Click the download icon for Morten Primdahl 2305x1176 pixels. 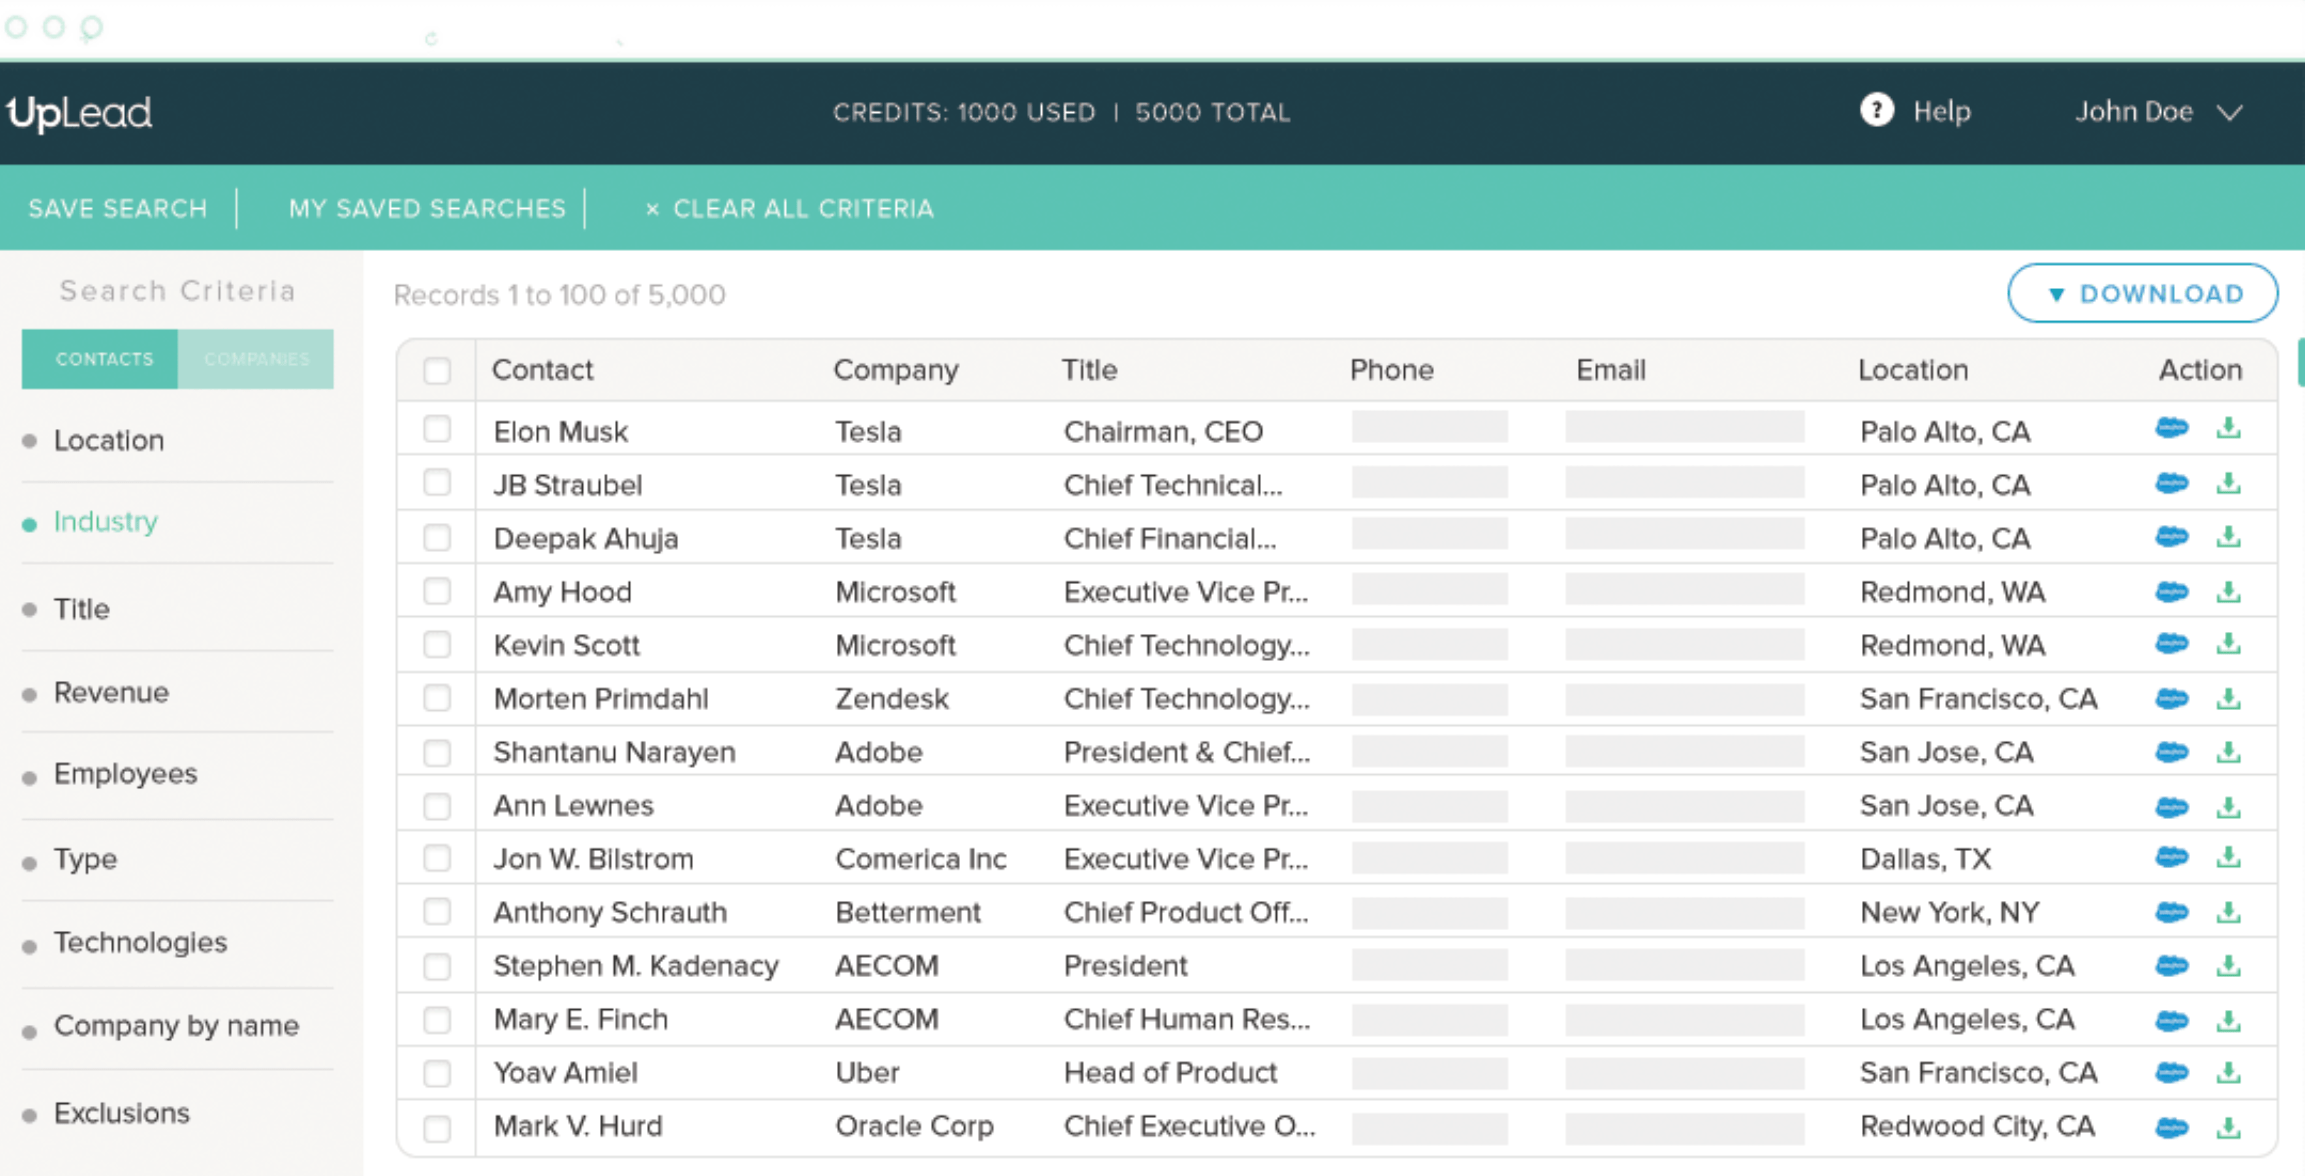click(2228, 698)
